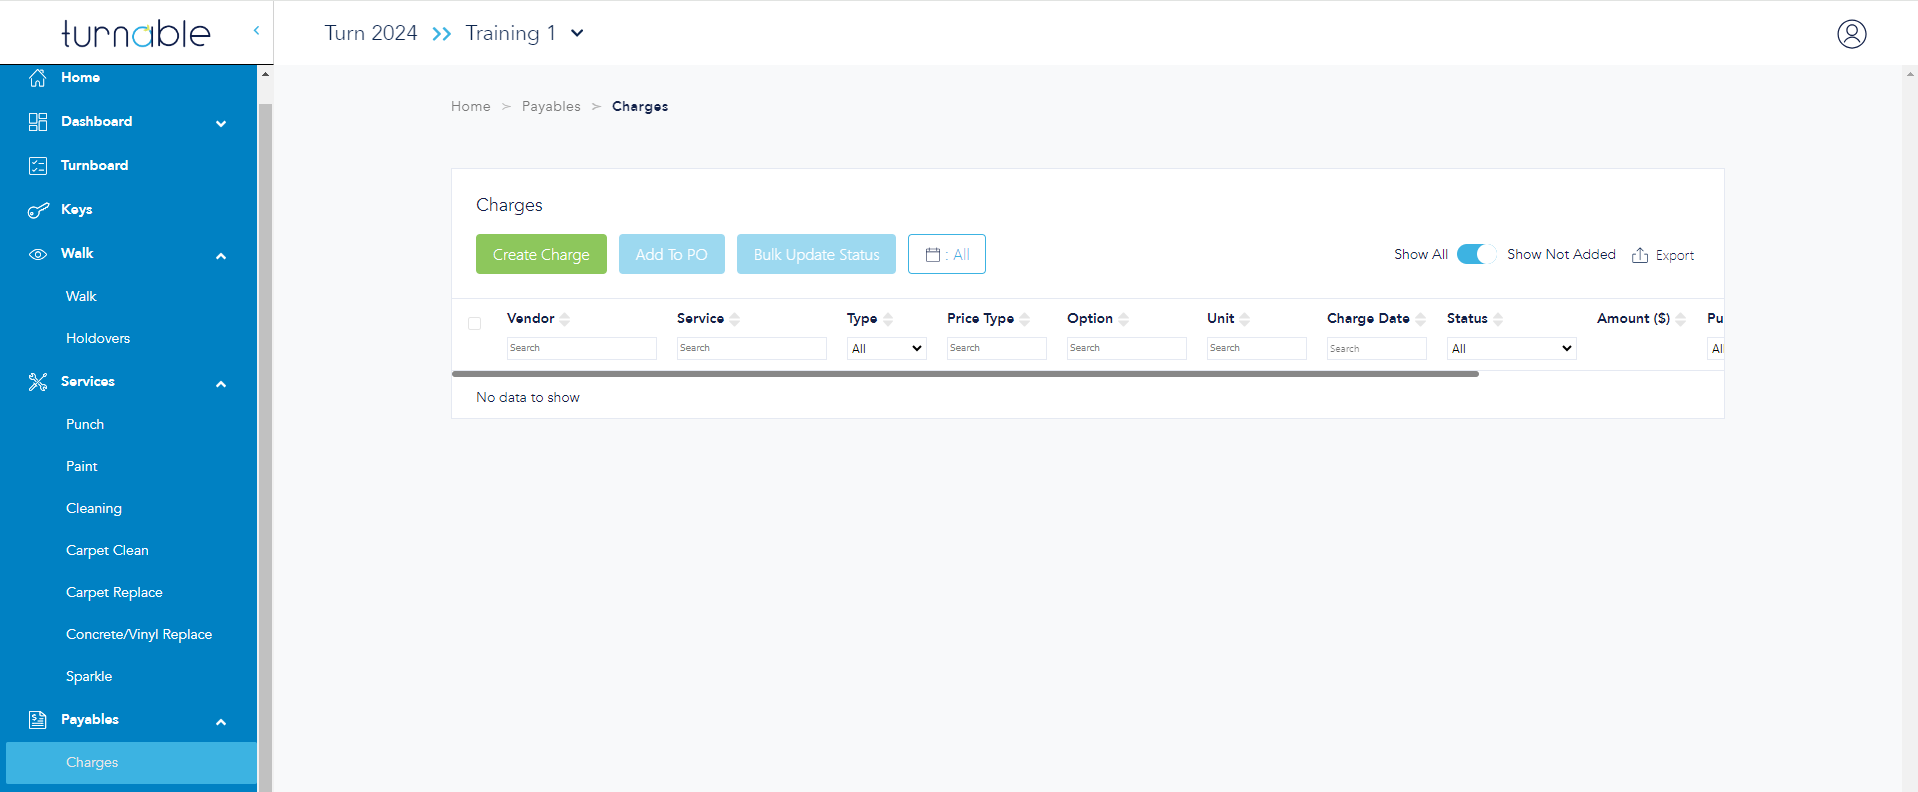1918x792 pixels.
Task: Go to Home in the sidebar
Action: coord(80,77)
